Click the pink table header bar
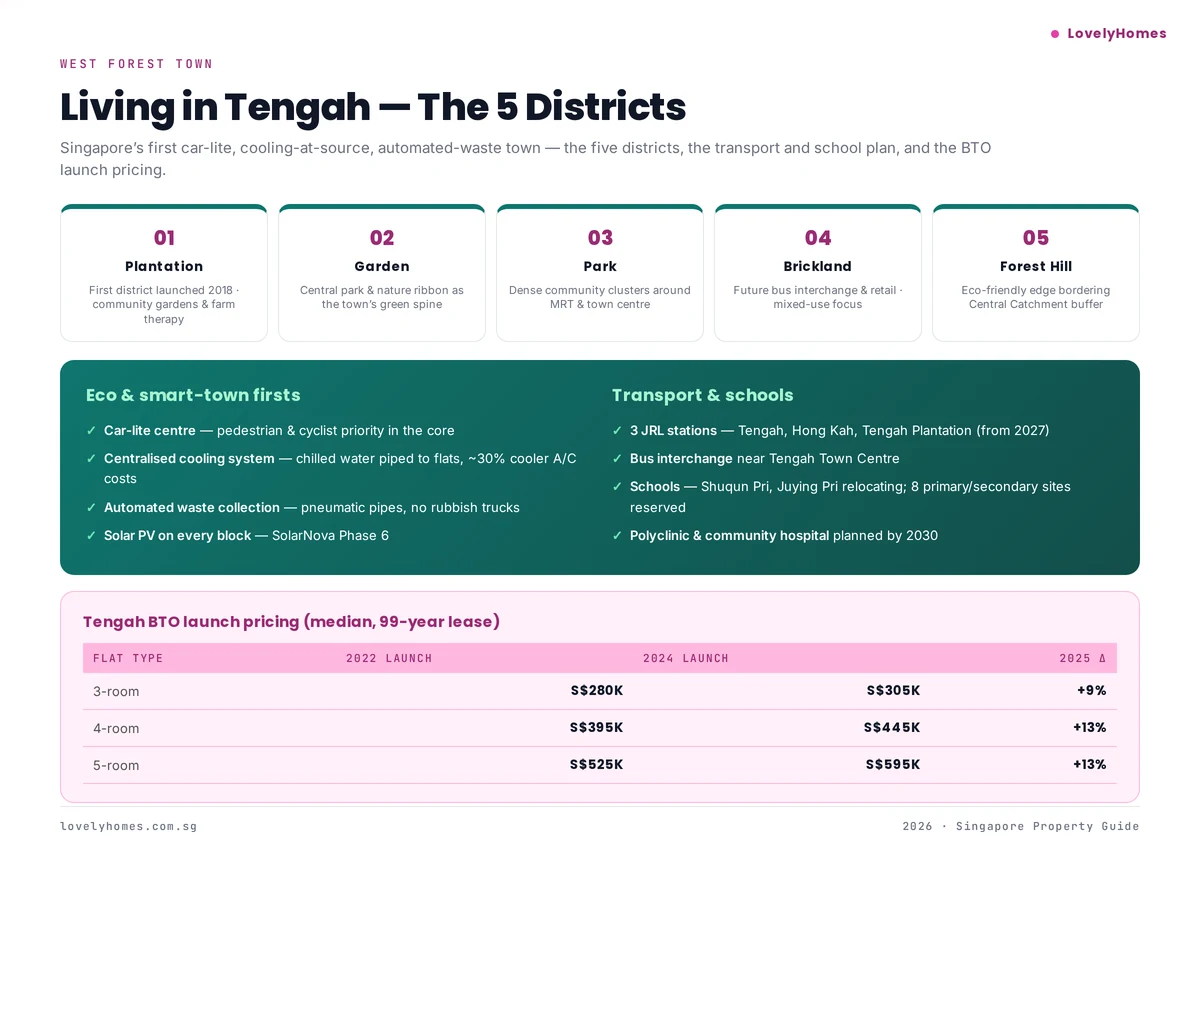Screen dimensions: 1200x1020 tap(600, 658)
